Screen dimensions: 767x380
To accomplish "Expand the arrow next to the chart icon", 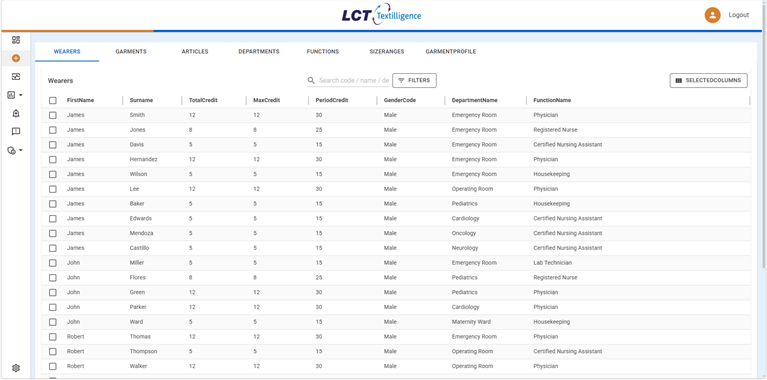I will (x=21, y=95).
